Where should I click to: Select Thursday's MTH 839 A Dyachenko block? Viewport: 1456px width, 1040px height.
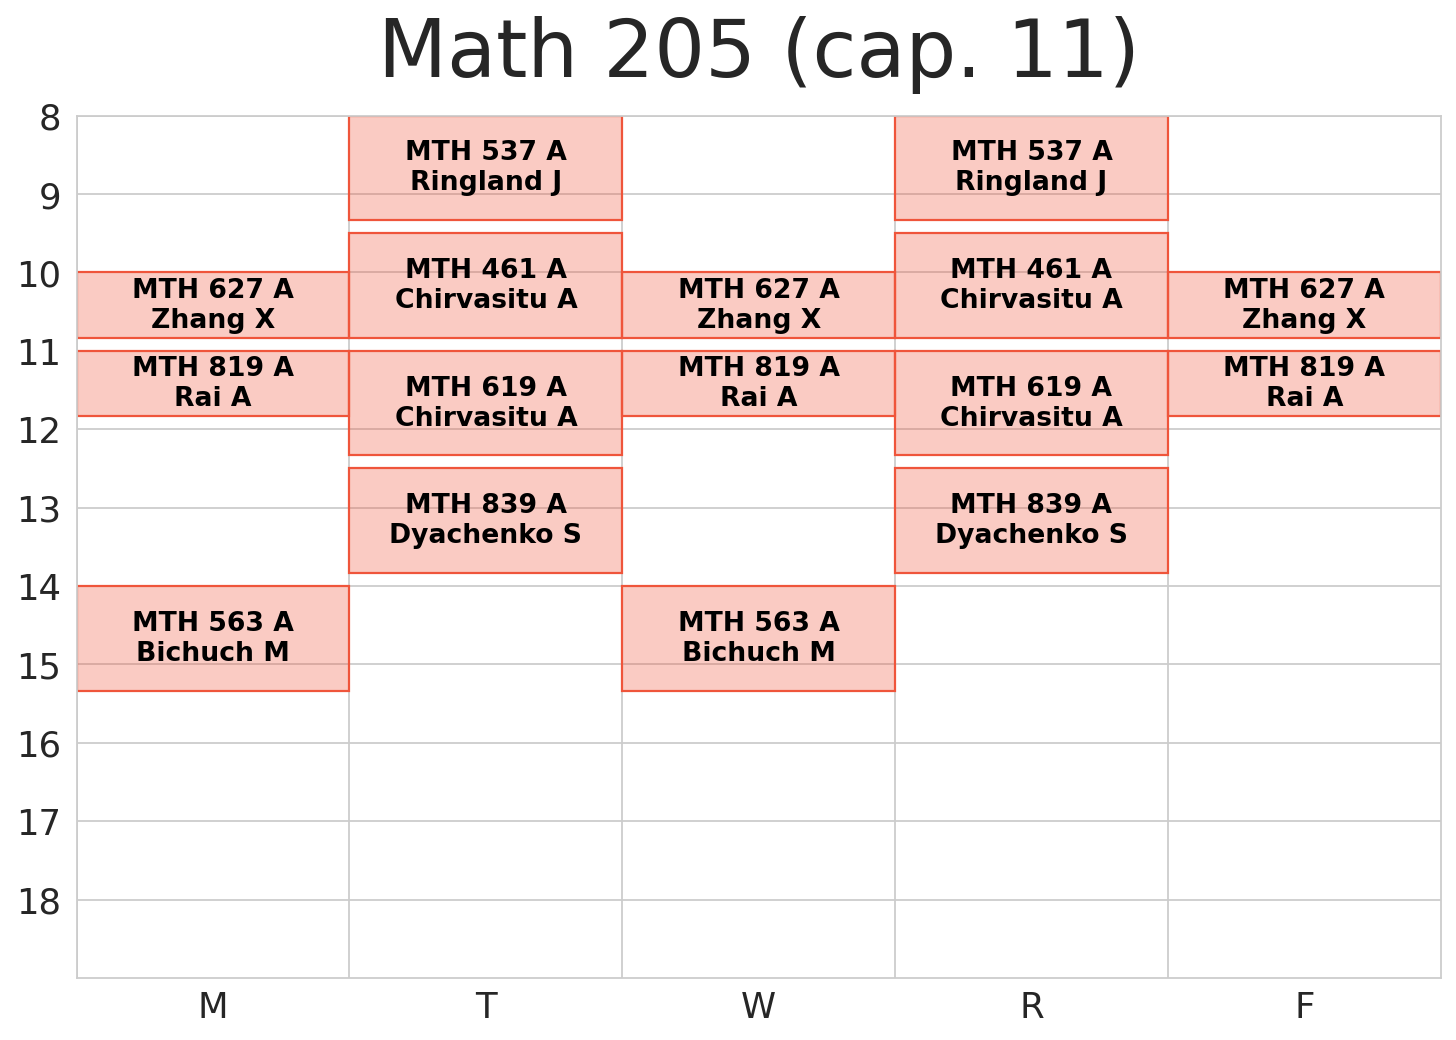(1031, 519)
